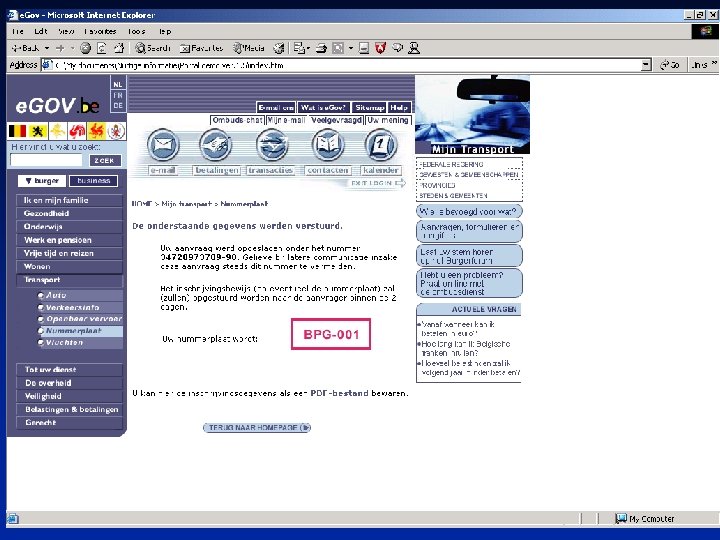Click the EXIT LOGIN arrow link
Viewport: 720px width, 540px height.
378,183
